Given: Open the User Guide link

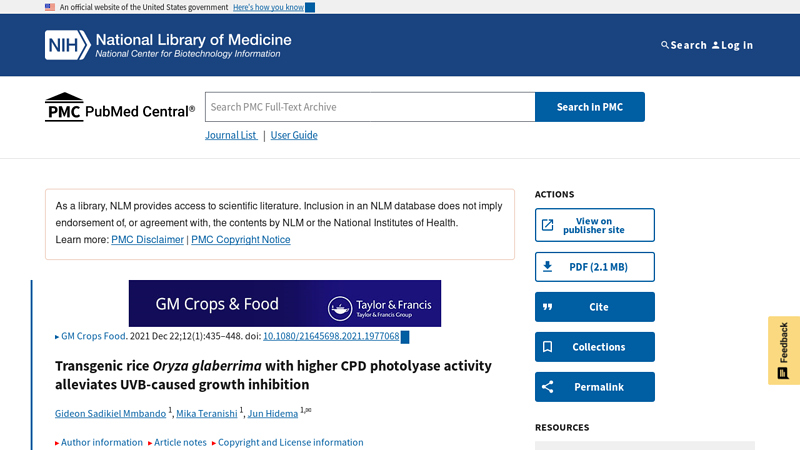Looking at the screenshot, I should [294, 135].
